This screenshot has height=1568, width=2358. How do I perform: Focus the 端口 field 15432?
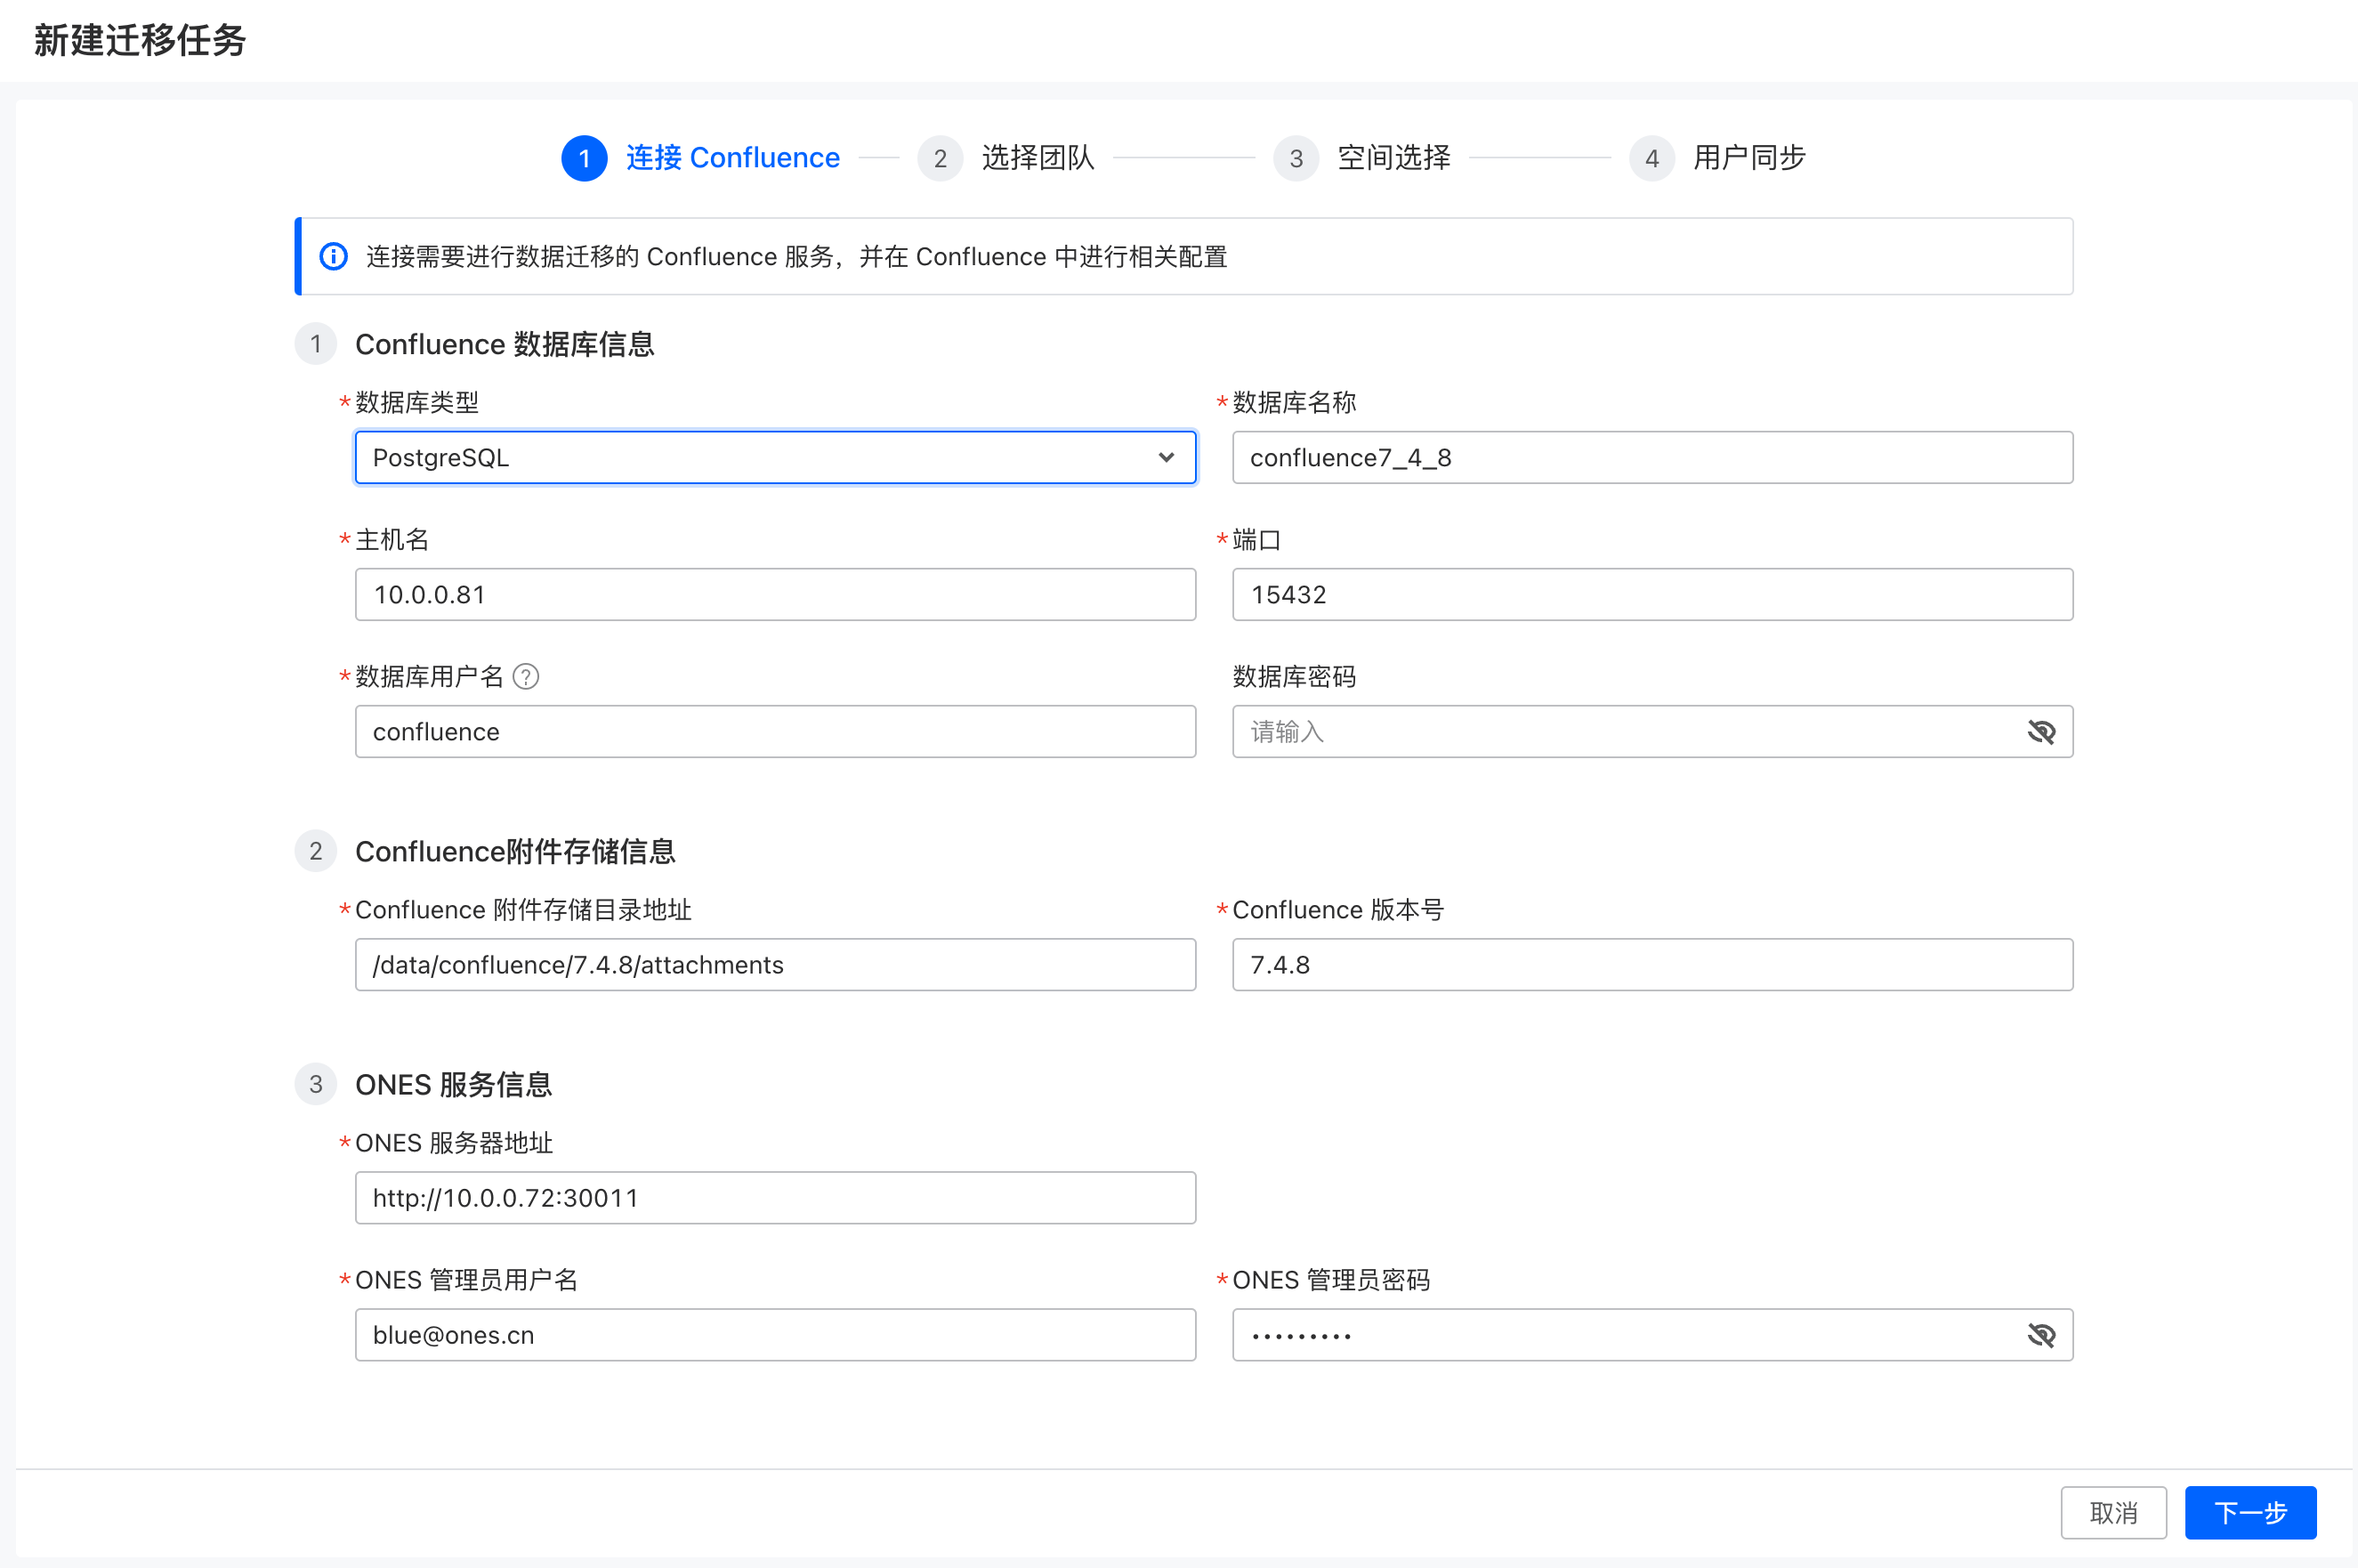point(1653,595)
